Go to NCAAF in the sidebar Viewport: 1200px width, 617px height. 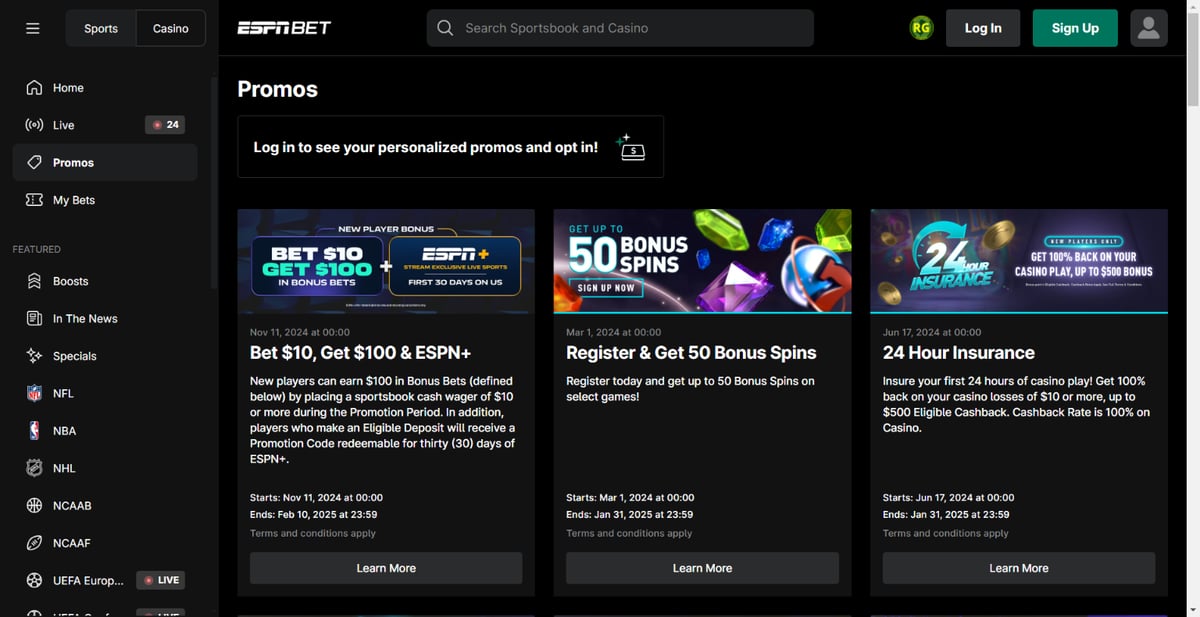click(105, 543)
